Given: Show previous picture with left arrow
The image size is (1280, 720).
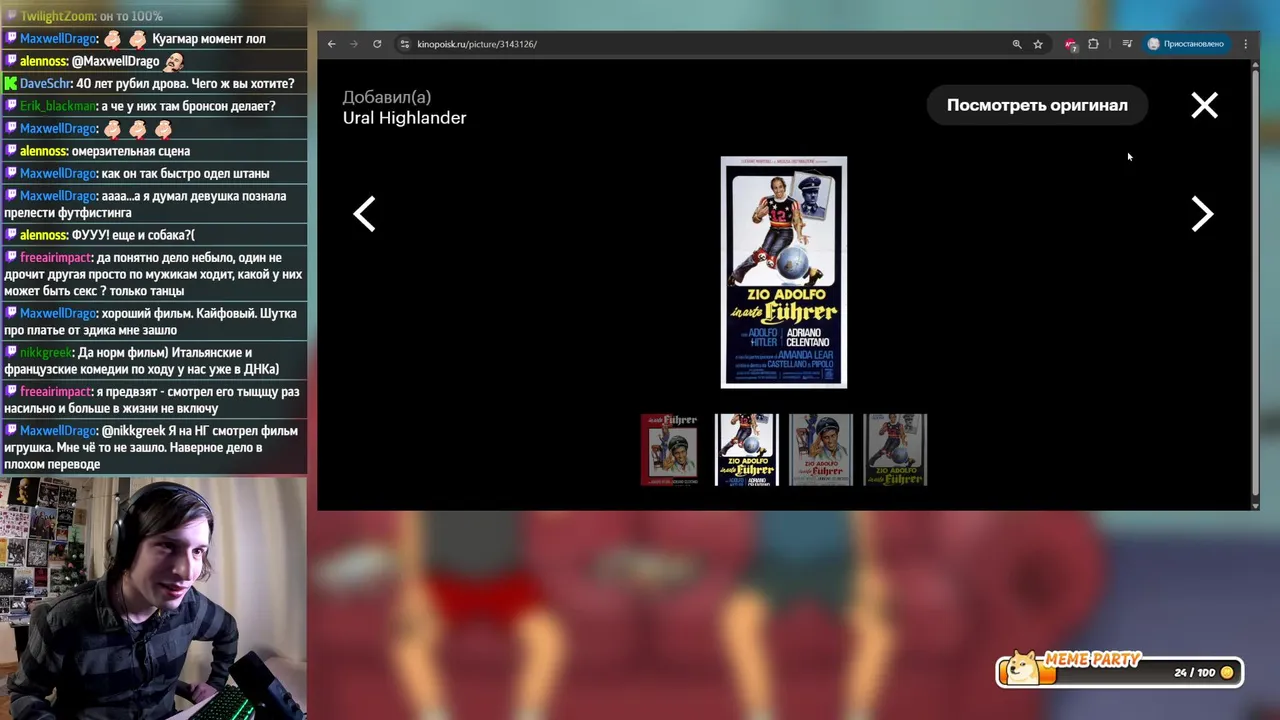Looking at the screenshot, I should [365, 214].
